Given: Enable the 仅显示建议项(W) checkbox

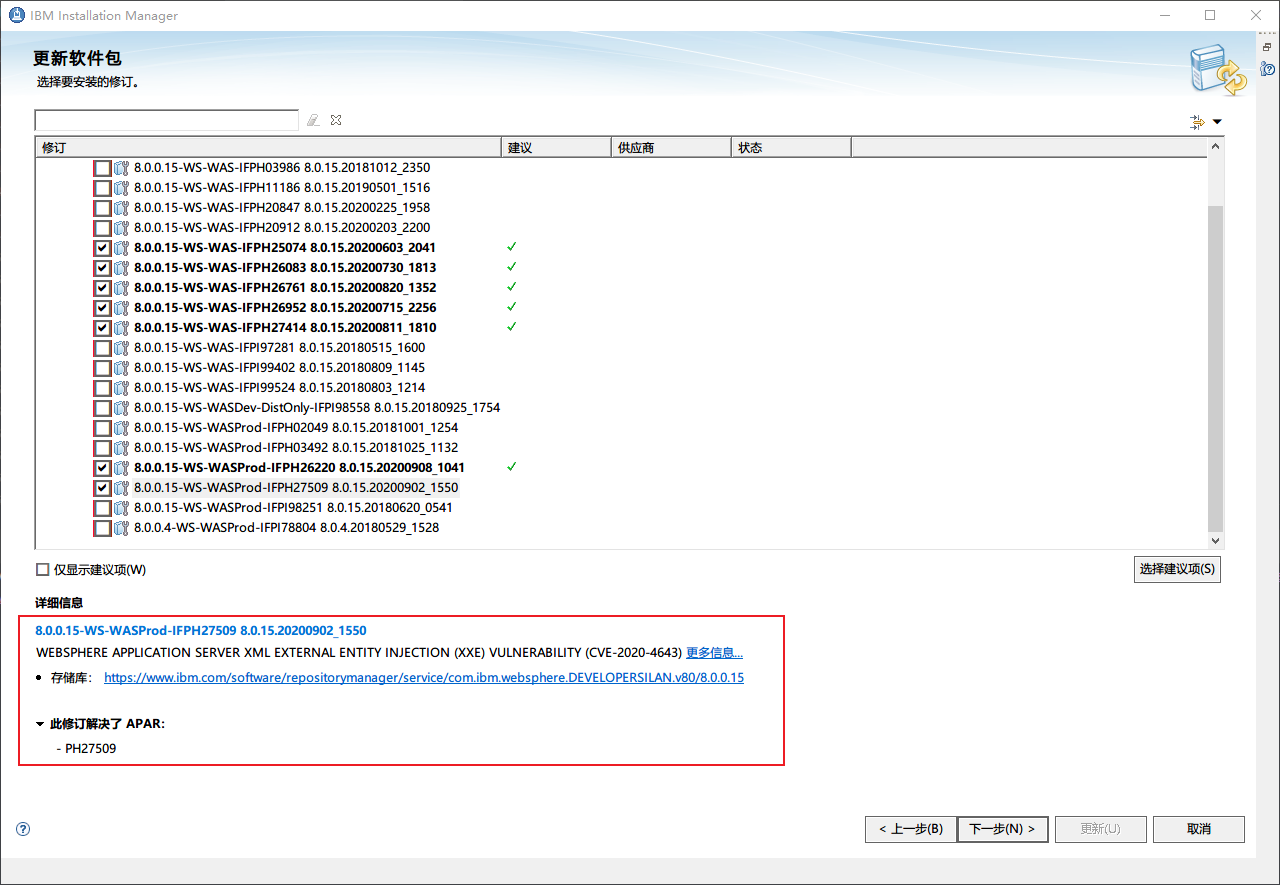Looking at the screenshot, I should click(43, 570).
